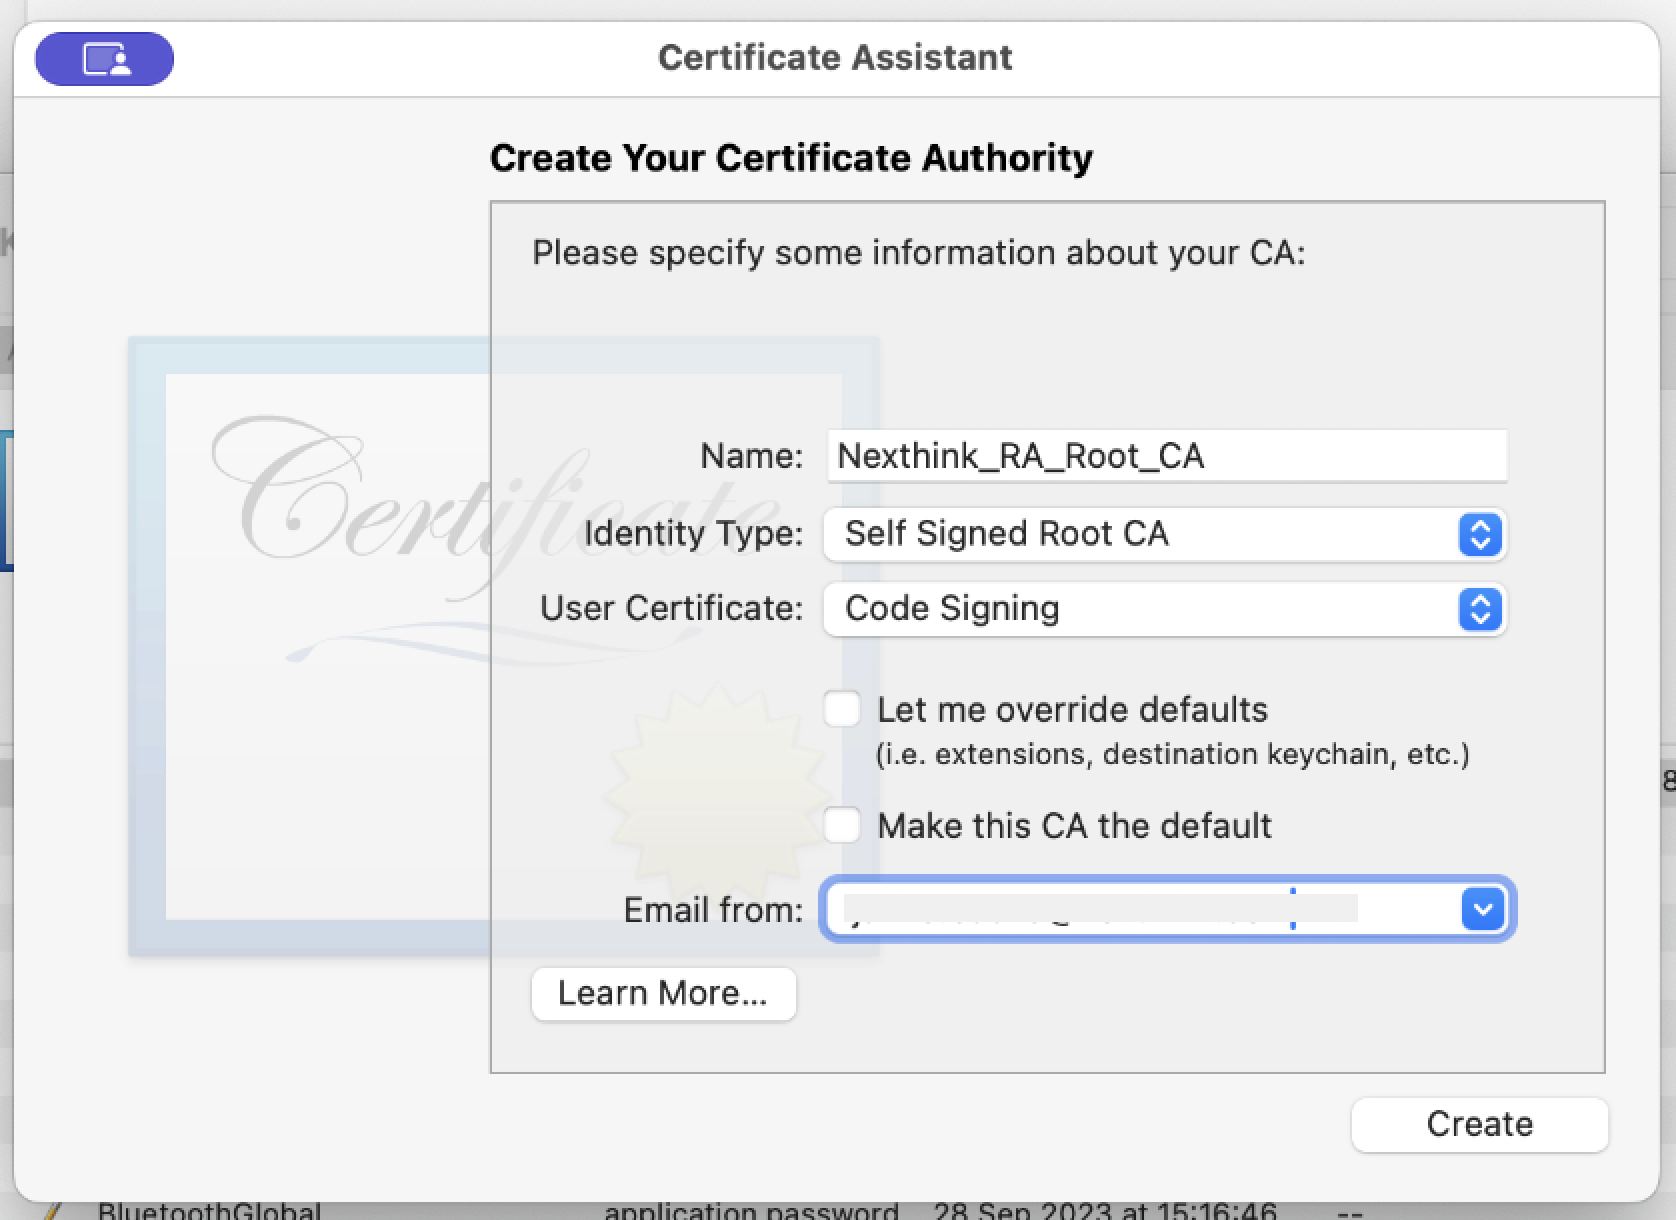
Task: Click the Email from blue chevron arrow
Action: [x=1482, y=909]
